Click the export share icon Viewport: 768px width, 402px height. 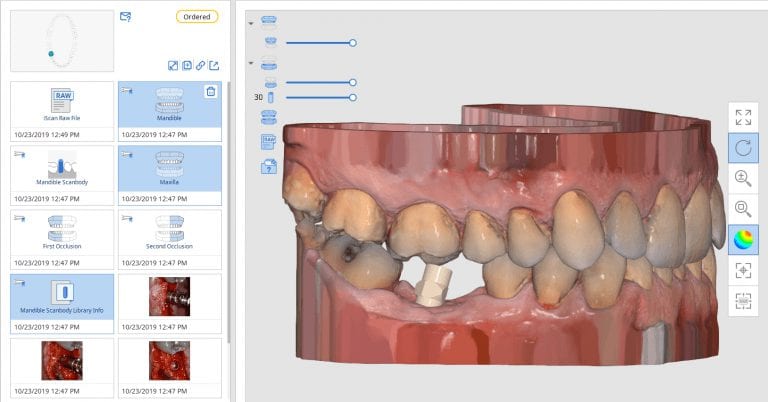(214, 66)
